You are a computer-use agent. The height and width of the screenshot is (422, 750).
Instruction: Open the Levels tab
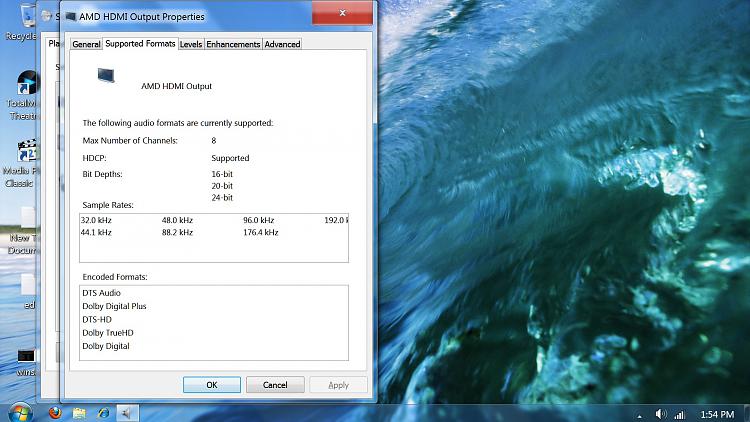tap(191, 44)
